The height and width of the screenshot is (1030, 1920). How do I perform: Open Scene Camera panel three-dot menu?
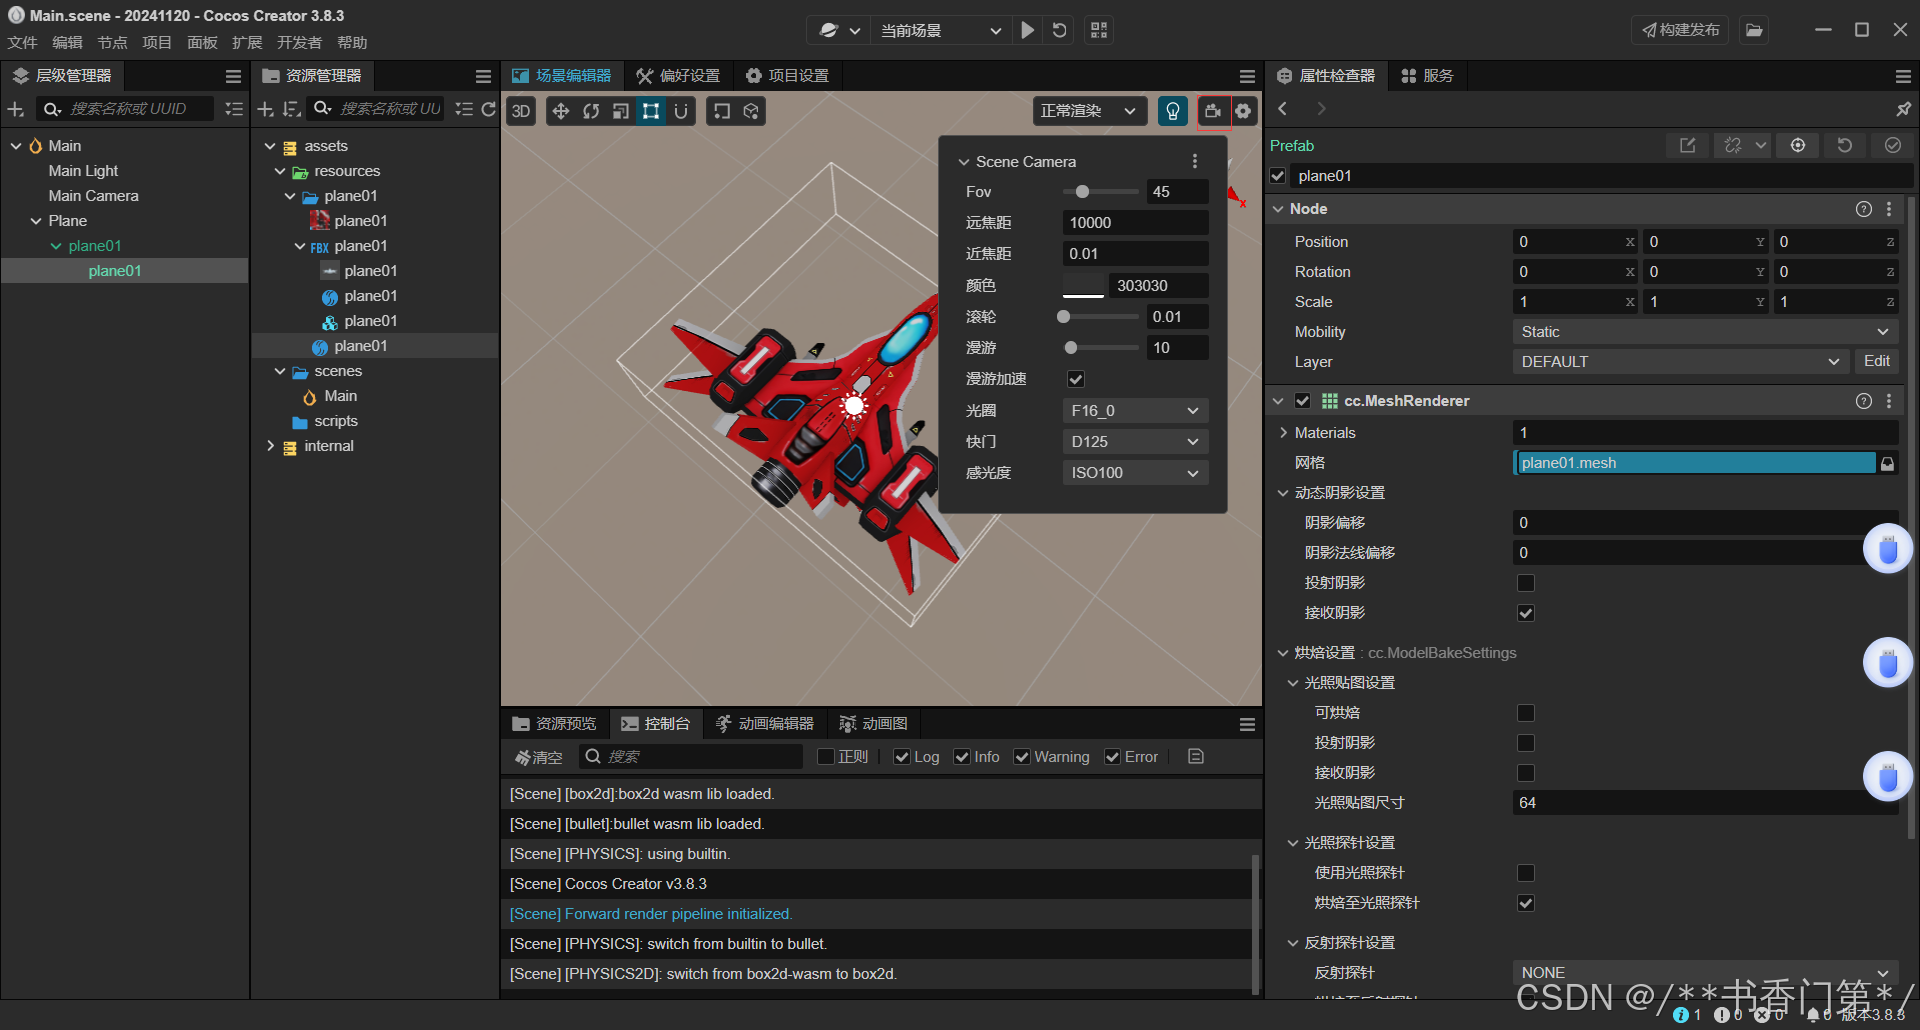pyautogui.click(x=1195, y=161)
